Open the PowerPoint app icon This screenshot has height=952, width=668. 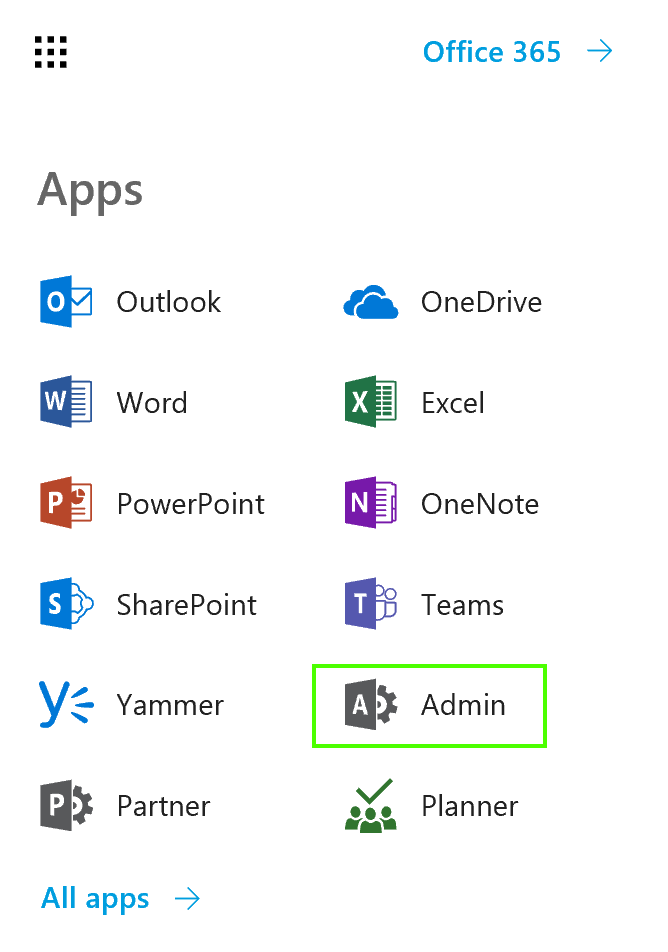(66, 503)
